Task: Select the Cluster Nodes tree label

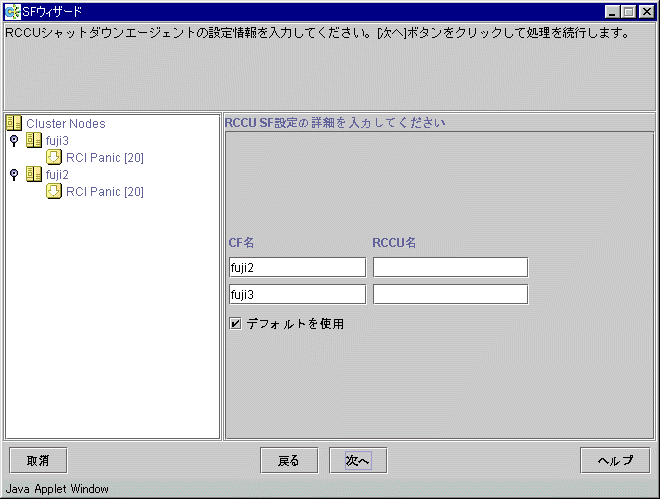Action: tap(66, 123)
